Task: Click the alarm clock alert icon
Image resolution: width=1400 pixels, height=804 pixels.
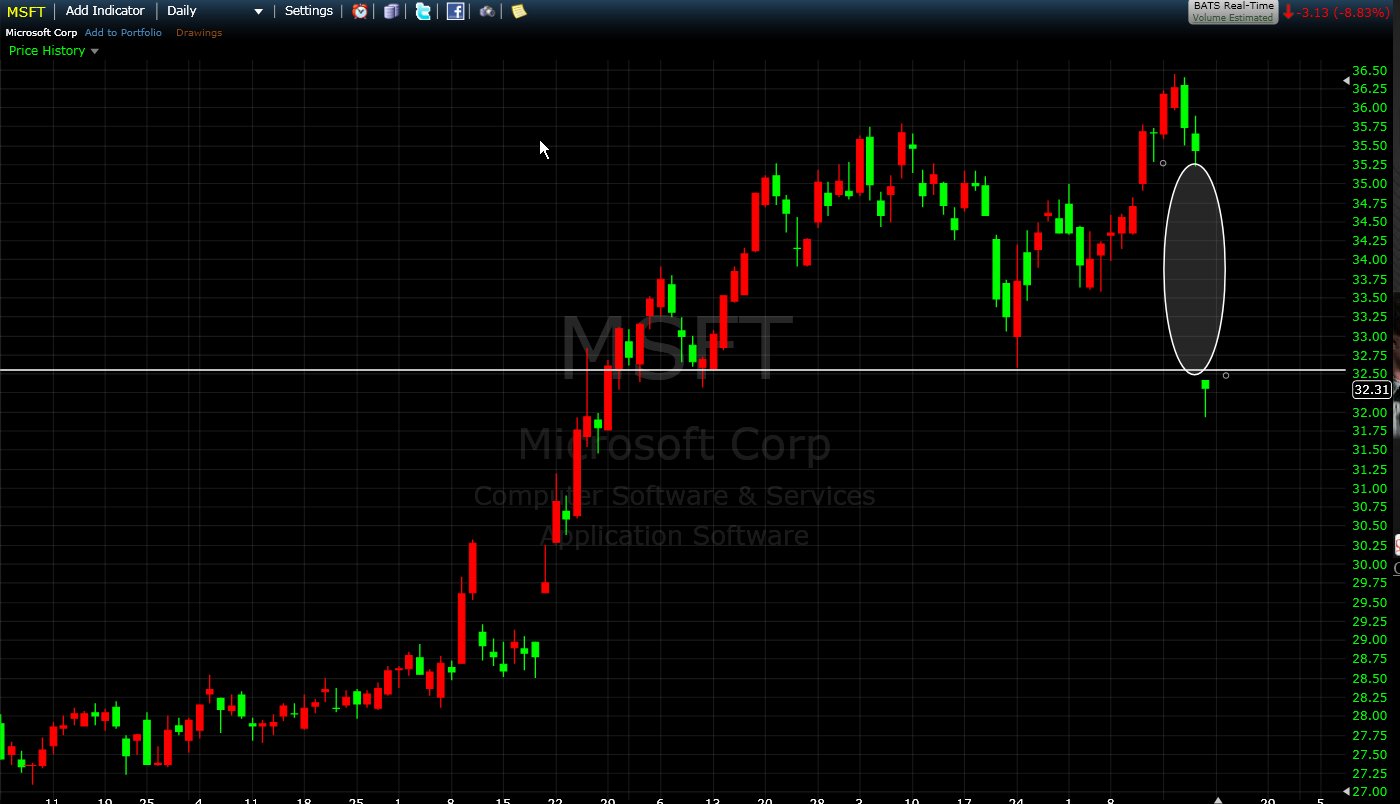Action: click(360, 12)
